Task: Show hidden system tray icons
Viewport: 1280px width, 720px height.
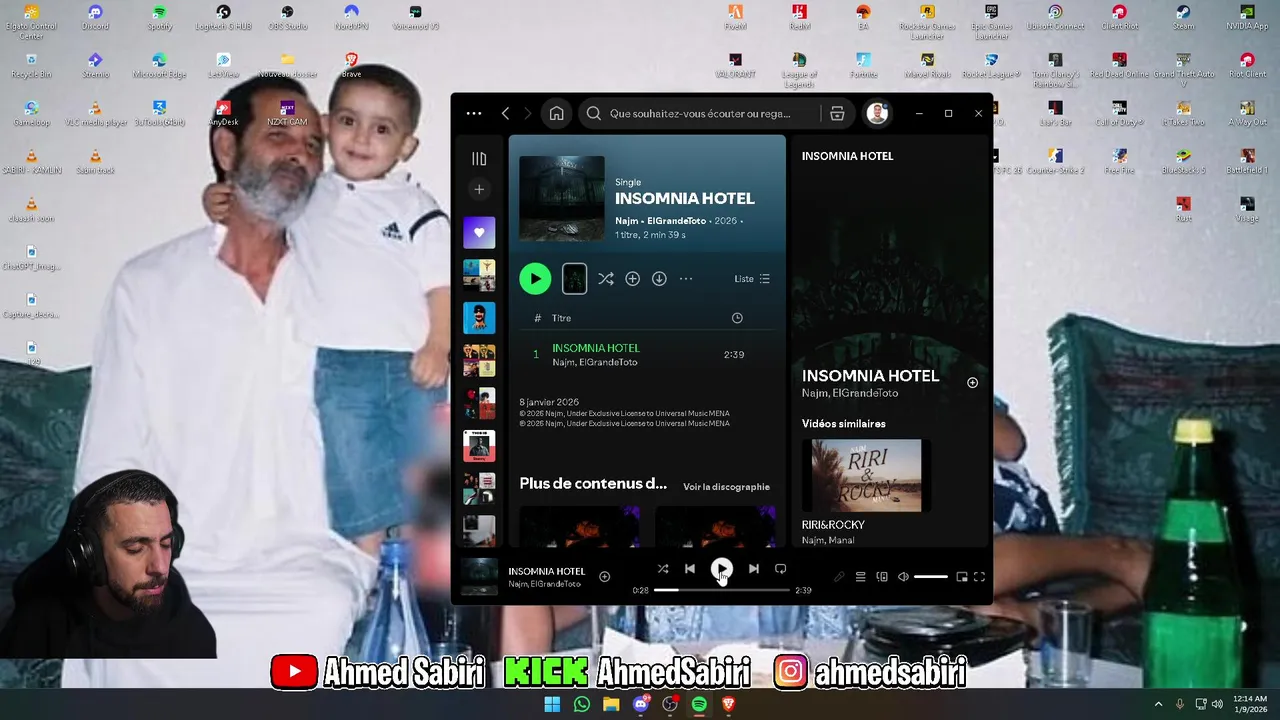Action: (1158, 704)
